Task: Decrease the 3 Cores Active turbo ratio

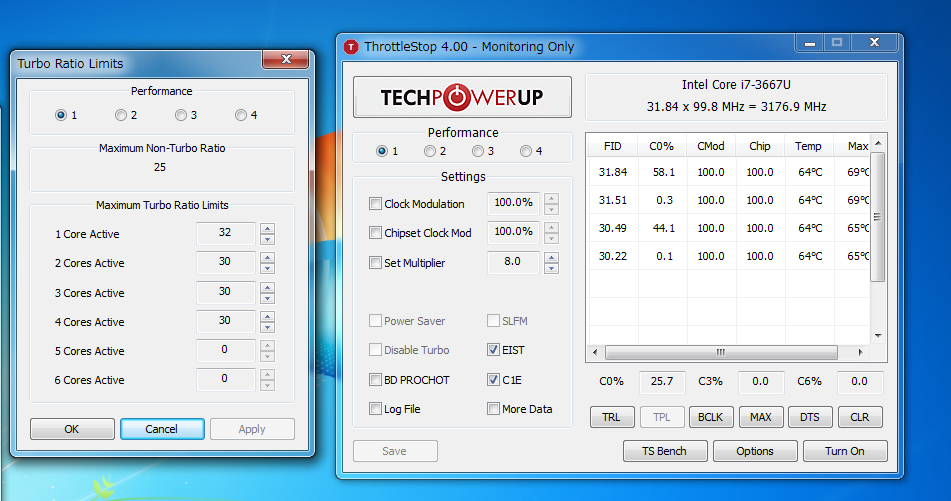Action: (x=267, y=298)
